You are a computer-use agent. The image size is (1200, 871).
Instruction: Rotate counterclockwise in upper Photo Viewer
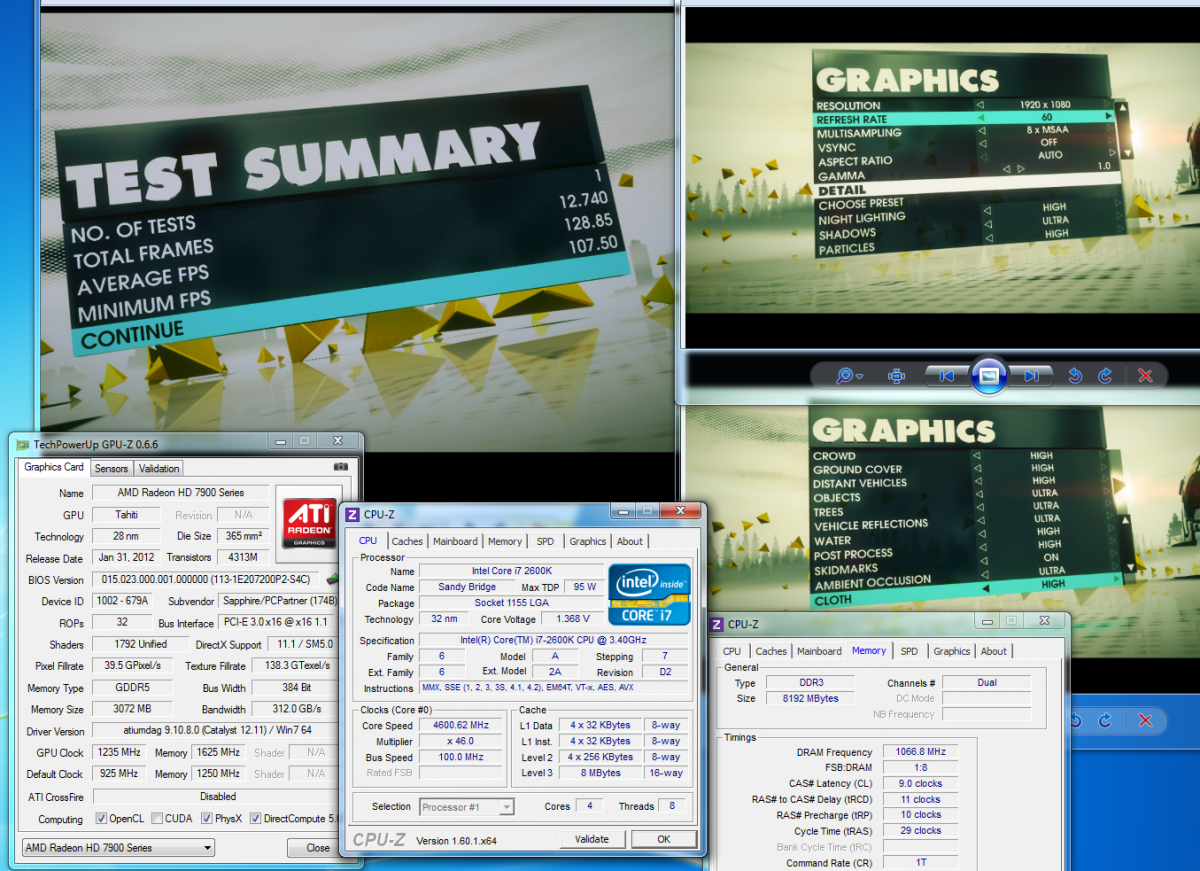pyautogui.click(x=1075, y=376)
